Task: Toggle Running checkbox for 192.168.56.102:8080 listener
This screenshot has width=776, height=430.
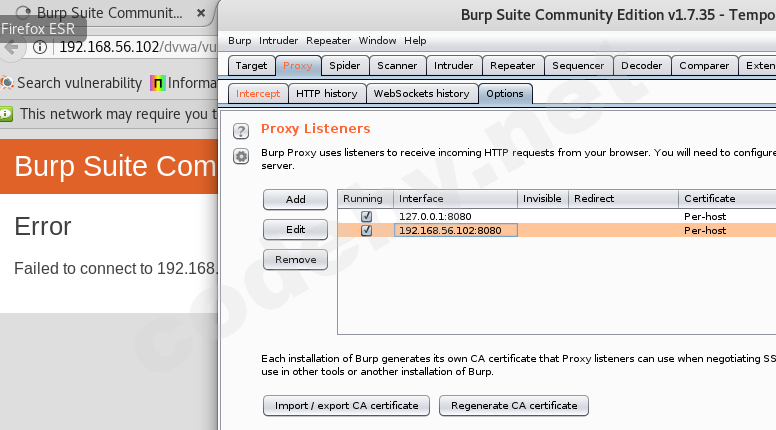Action: [x=366, y=230]
